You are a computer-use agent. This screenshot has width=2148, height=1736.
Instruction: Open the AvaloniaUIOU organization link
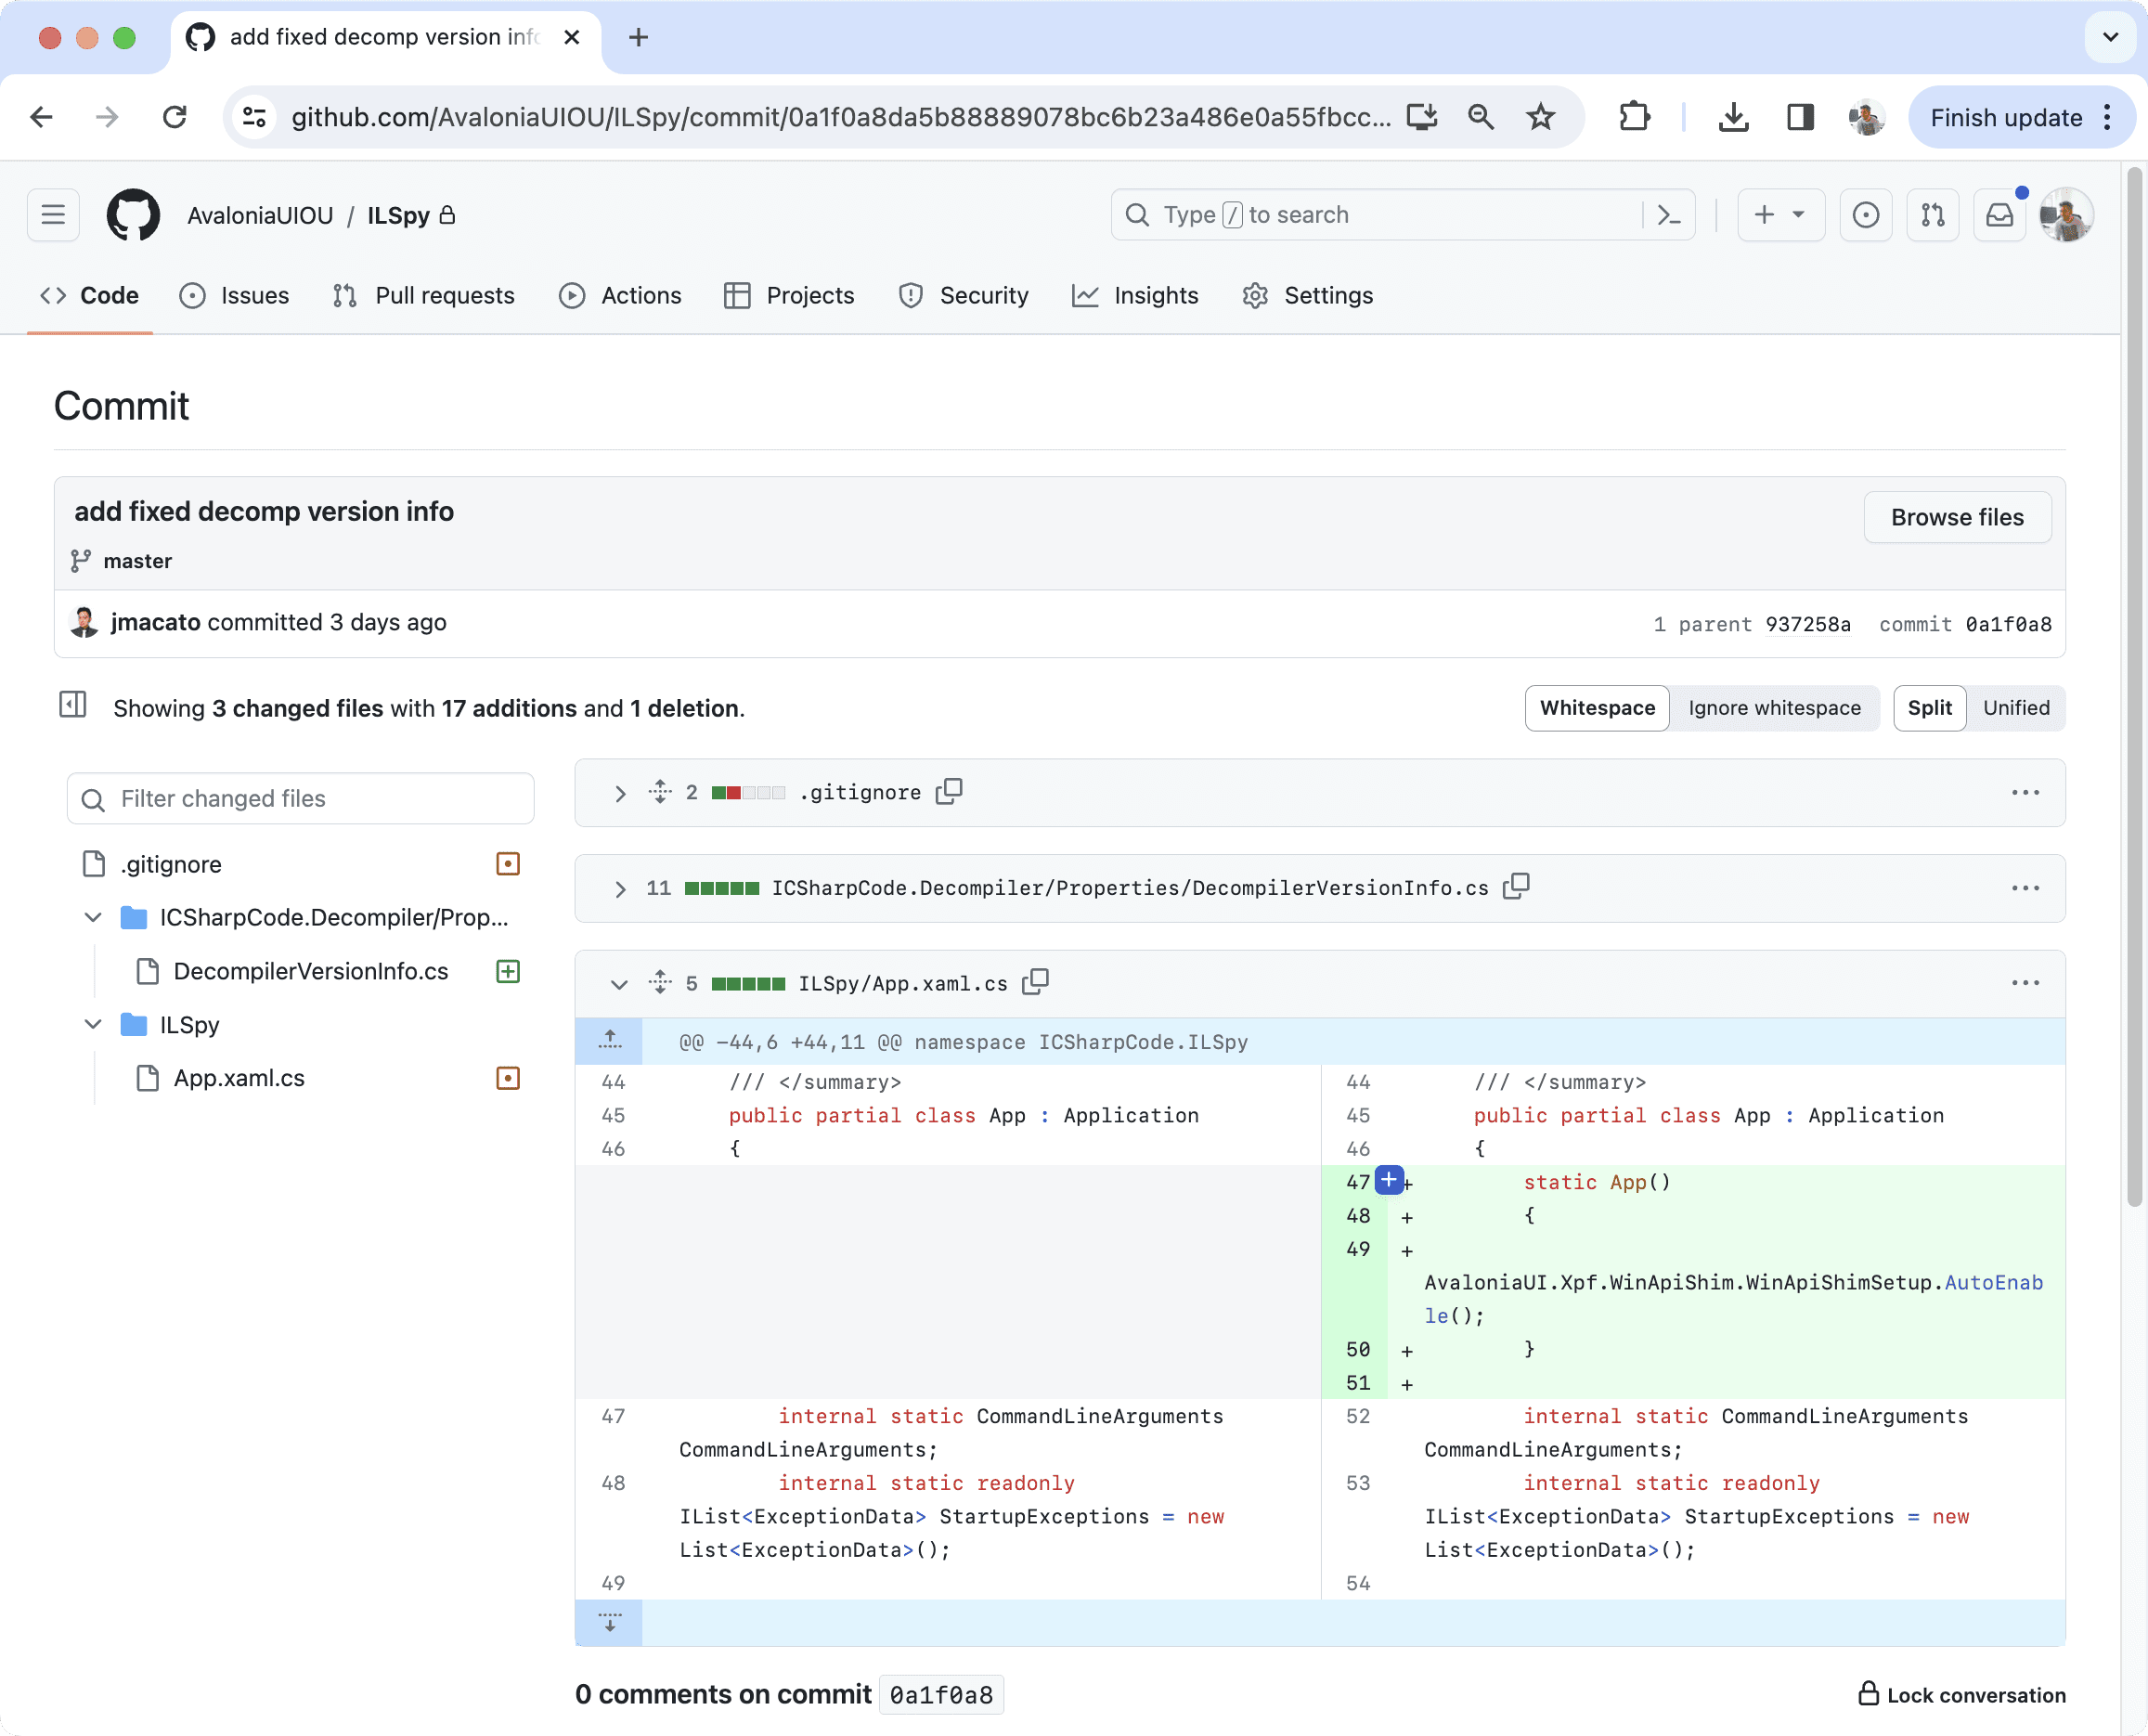click(x=260, y=215)
